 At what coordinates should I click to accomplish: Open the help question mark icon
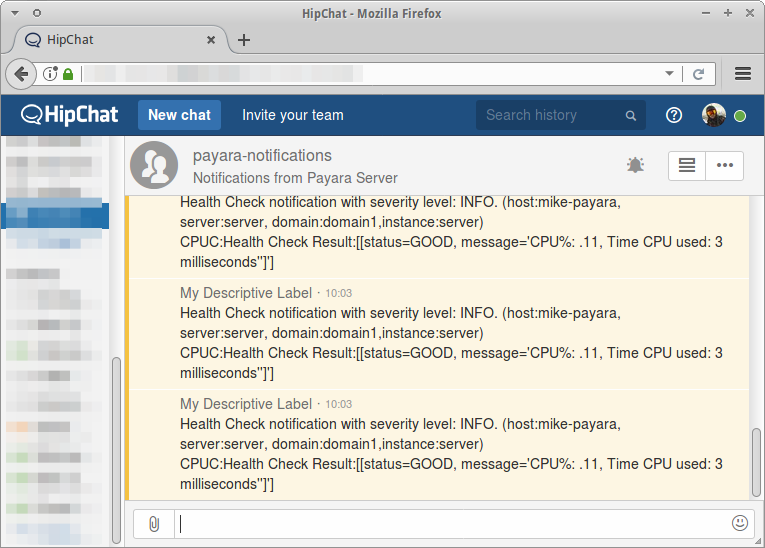[674, 115]
